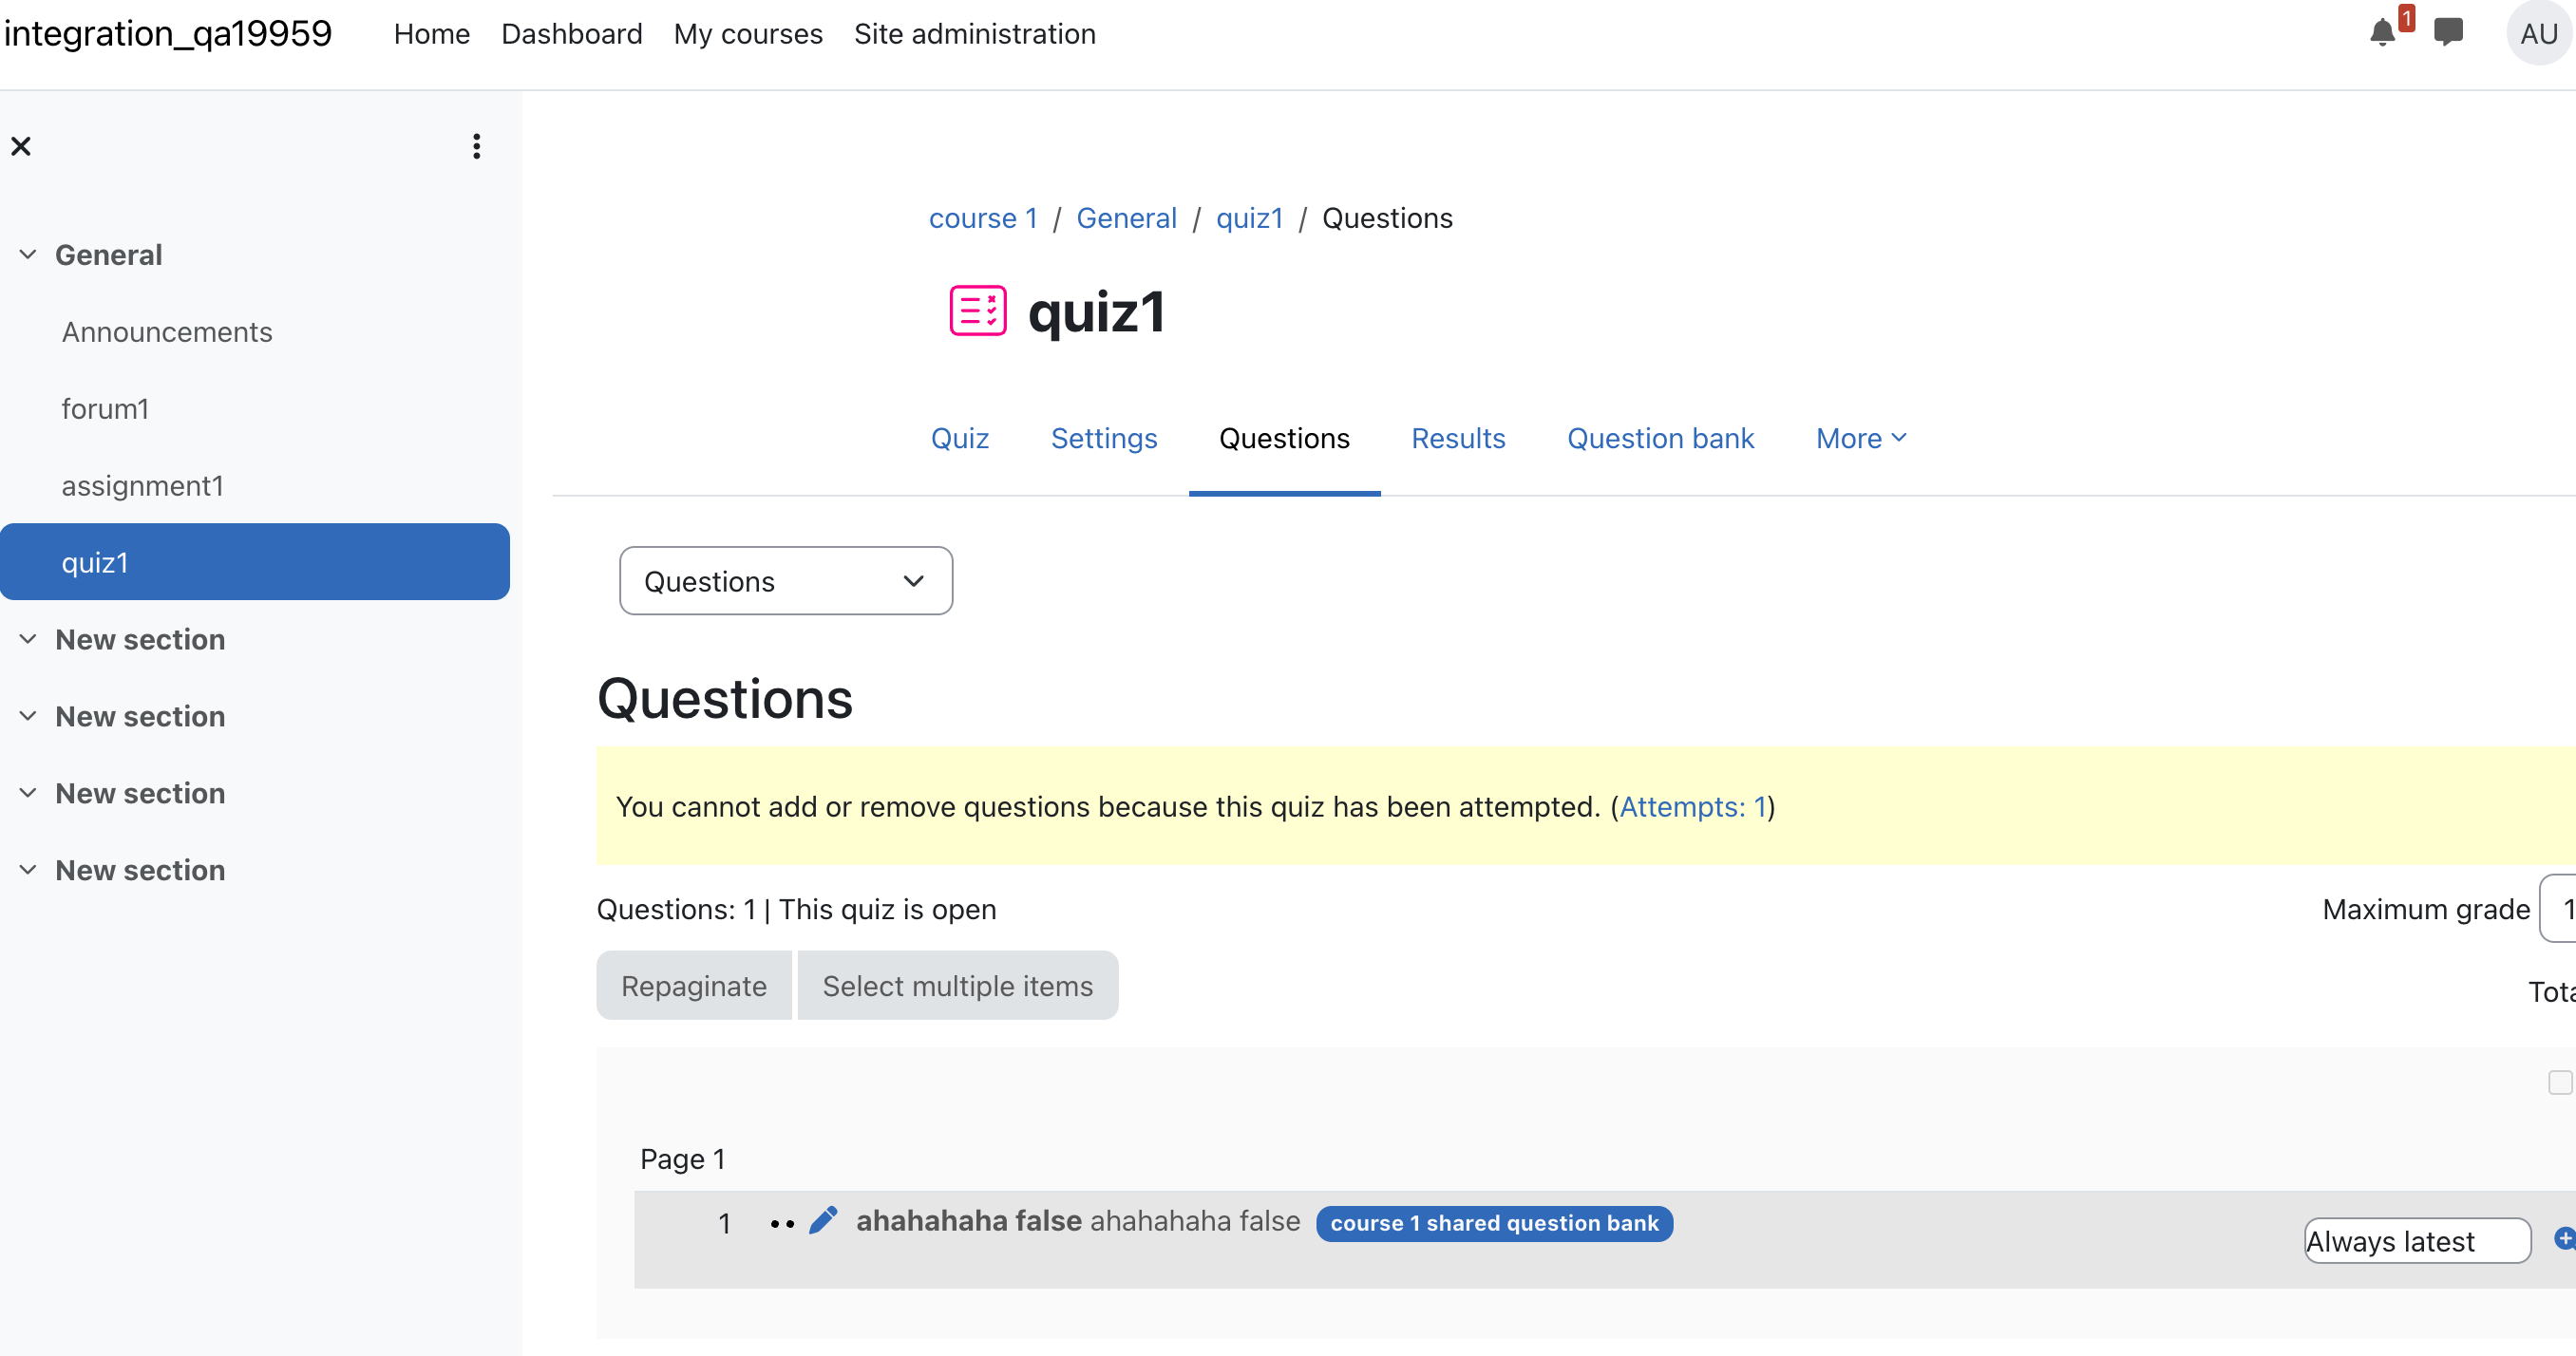Open the course index three-dot options menu
The height and width of the screenshot is (1356, 2576).
tap(476, 146)
